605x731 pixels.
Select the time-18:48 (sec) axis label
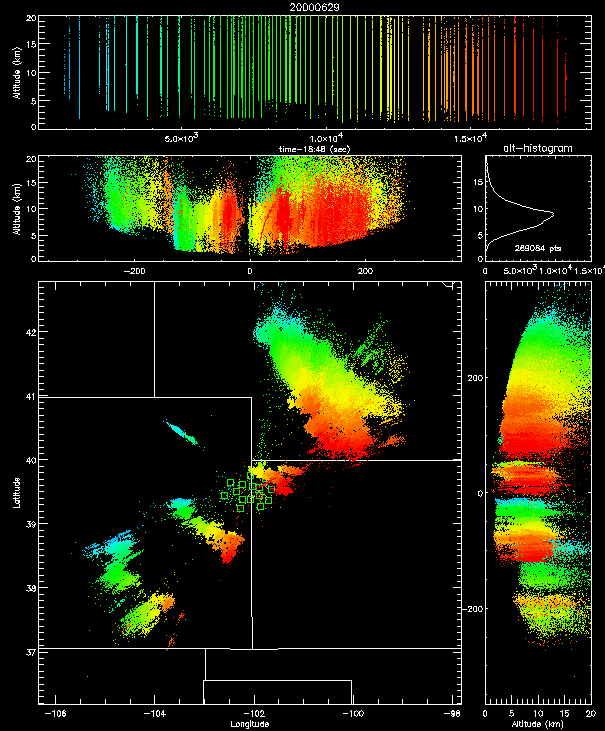(314, 149)
